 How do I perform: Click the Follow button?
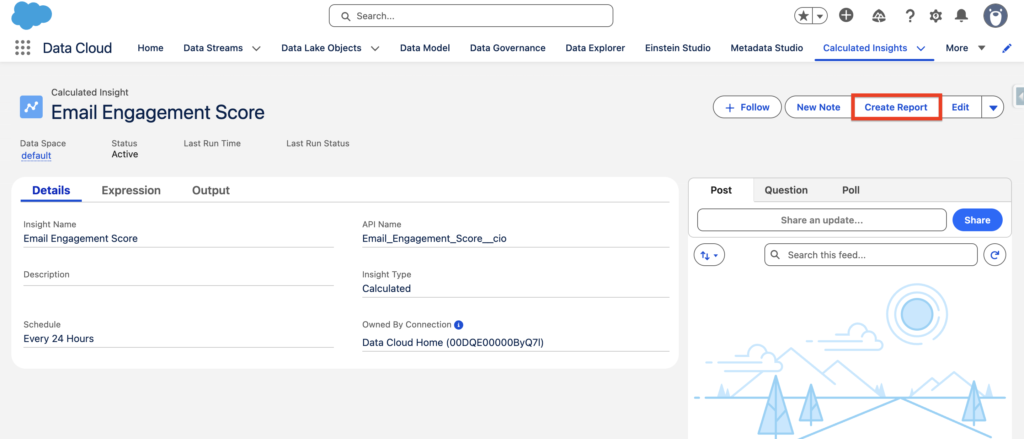747,107
